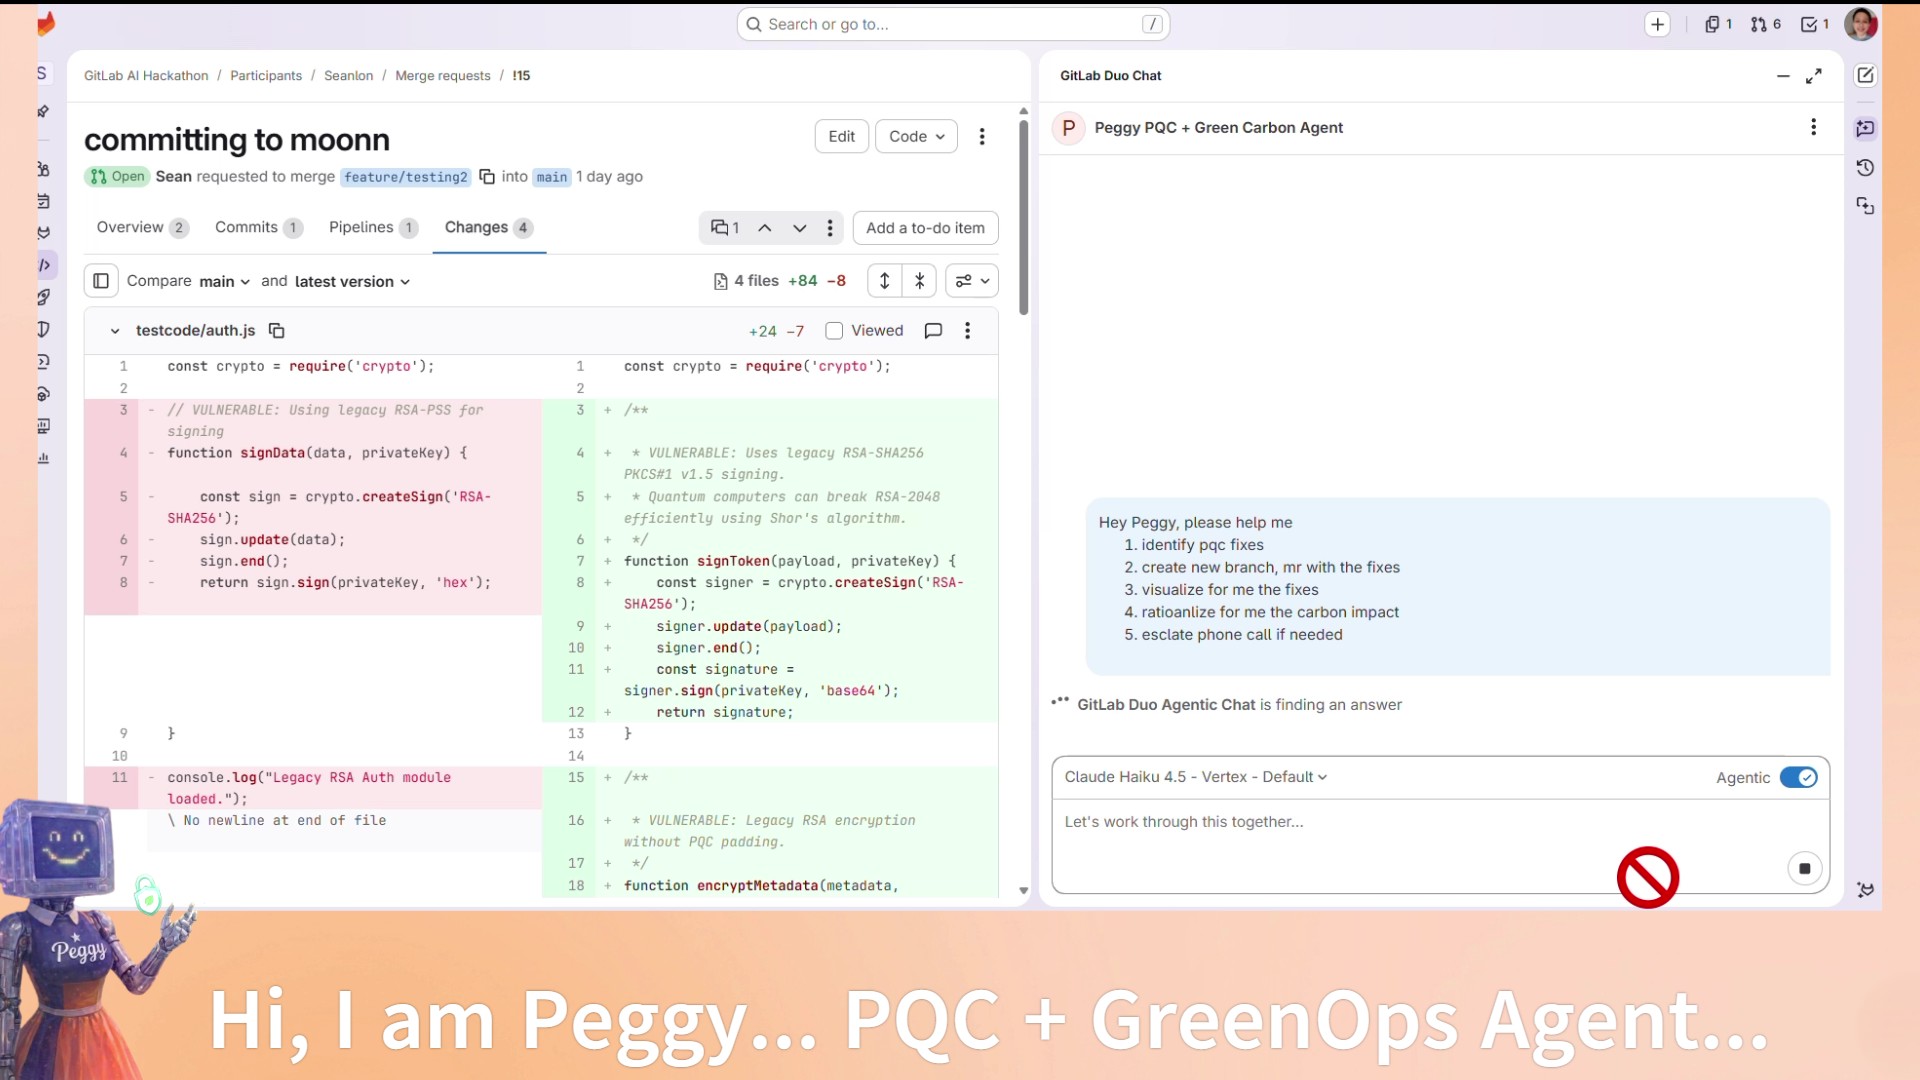Copy source branch name feature/testing2
The image size is (1920, 1080).
[487, 177]
